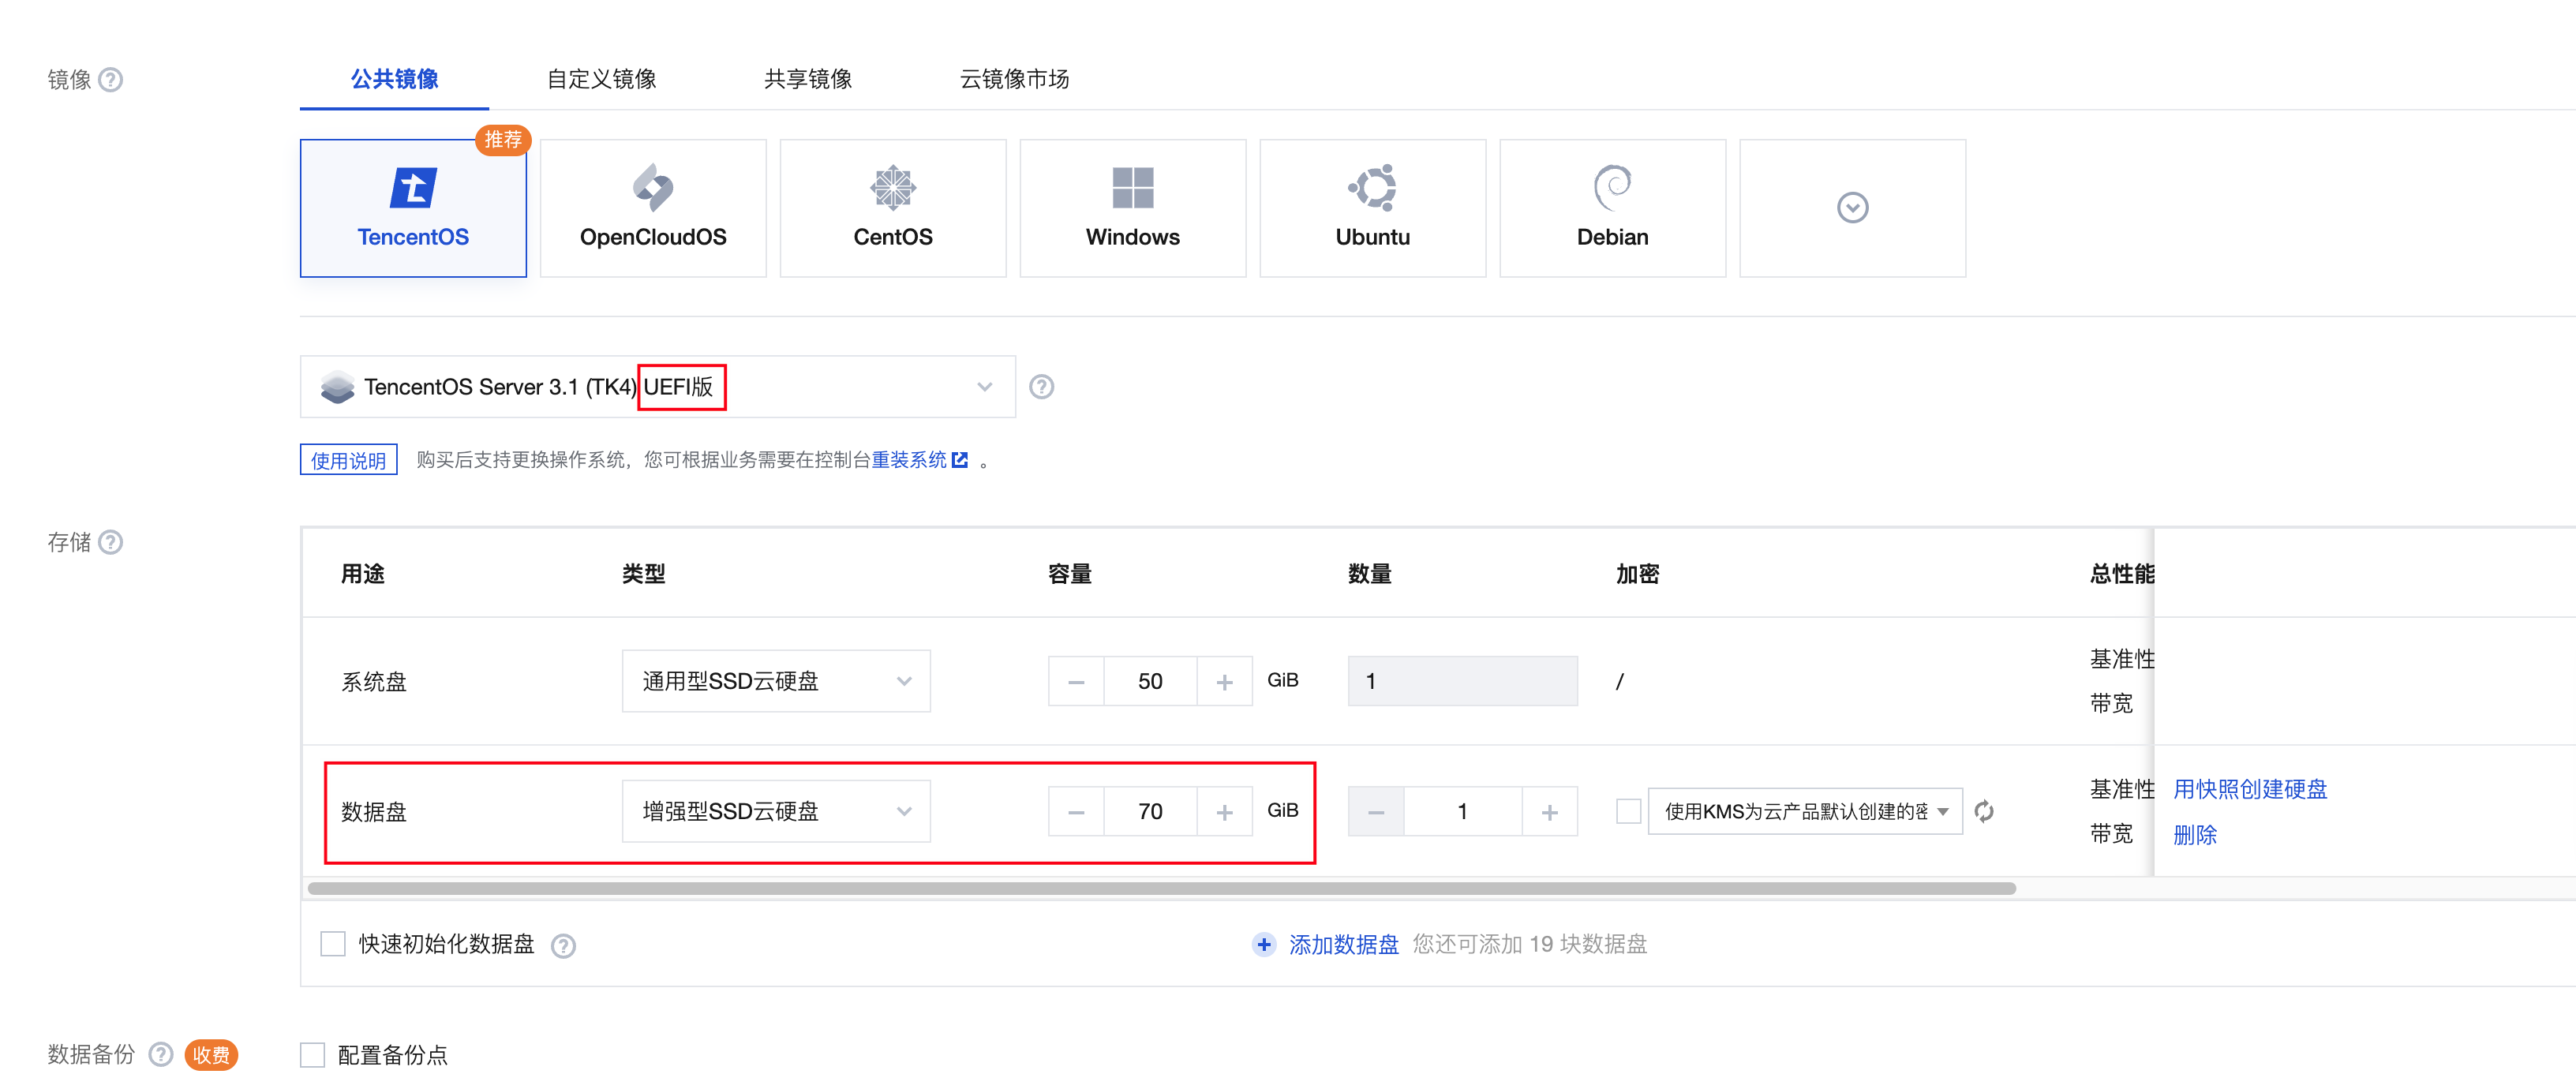Image resolution: width=2576 pixels, height=1089 pixels.
Task: Tick the data disk encryption checkbox
Action: [x=1628, y=811]
